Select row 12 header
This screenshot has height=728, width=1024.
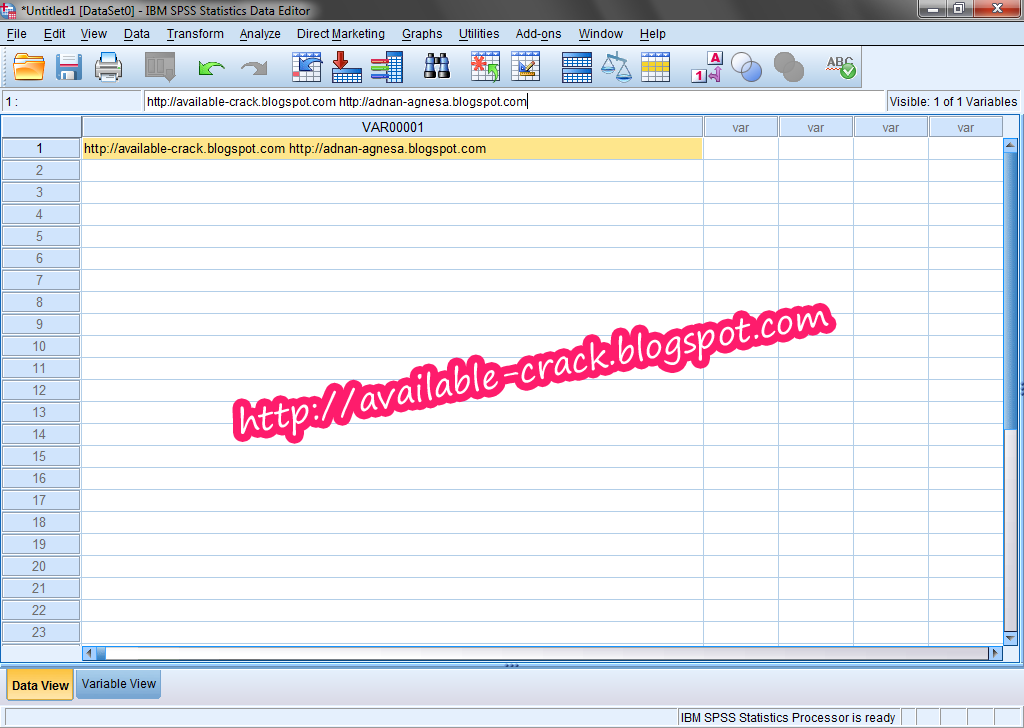pos(40,390)
